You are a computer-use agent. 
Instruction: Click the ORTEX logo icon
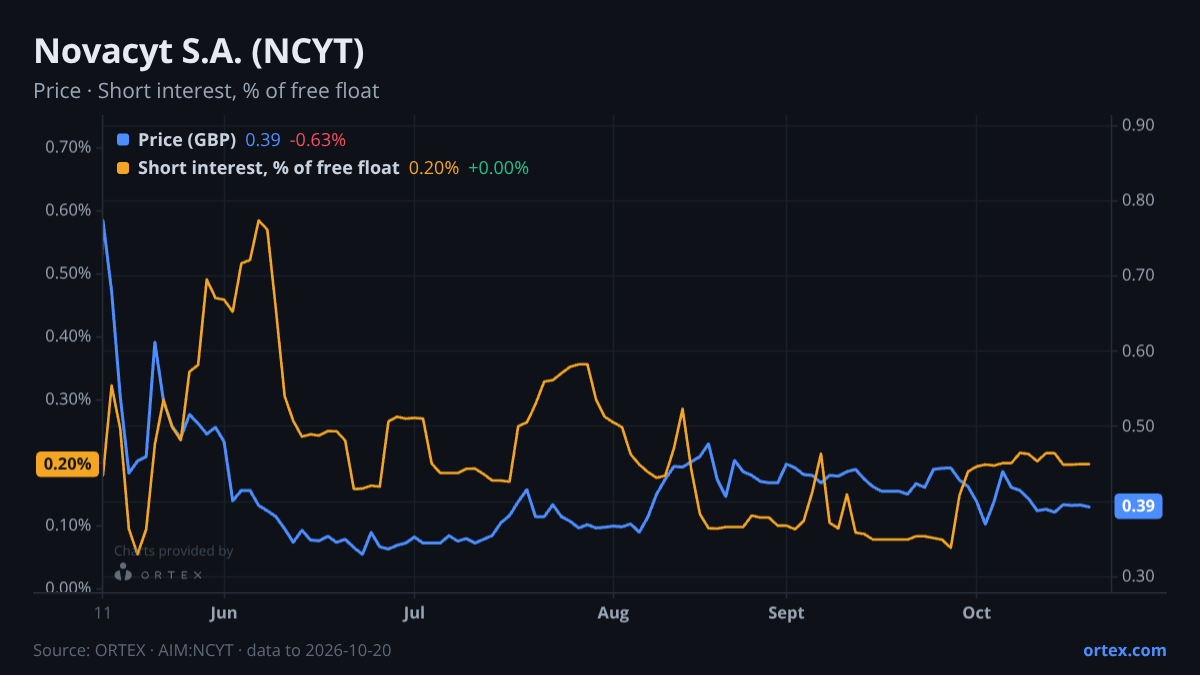tap(123, 572)
